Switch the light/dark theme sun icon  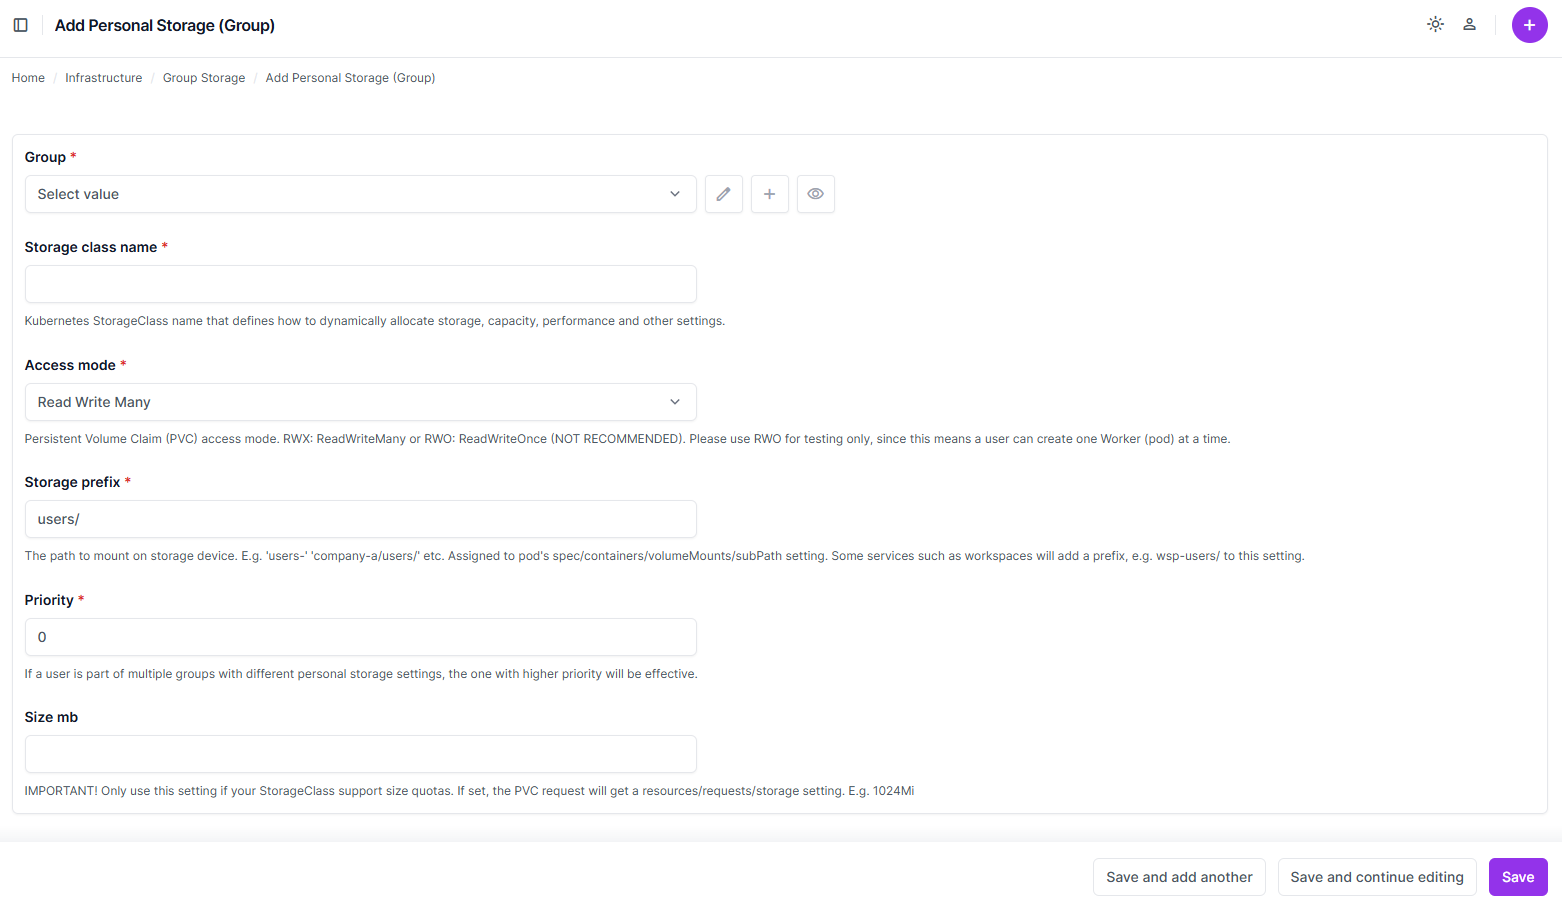1435,25
